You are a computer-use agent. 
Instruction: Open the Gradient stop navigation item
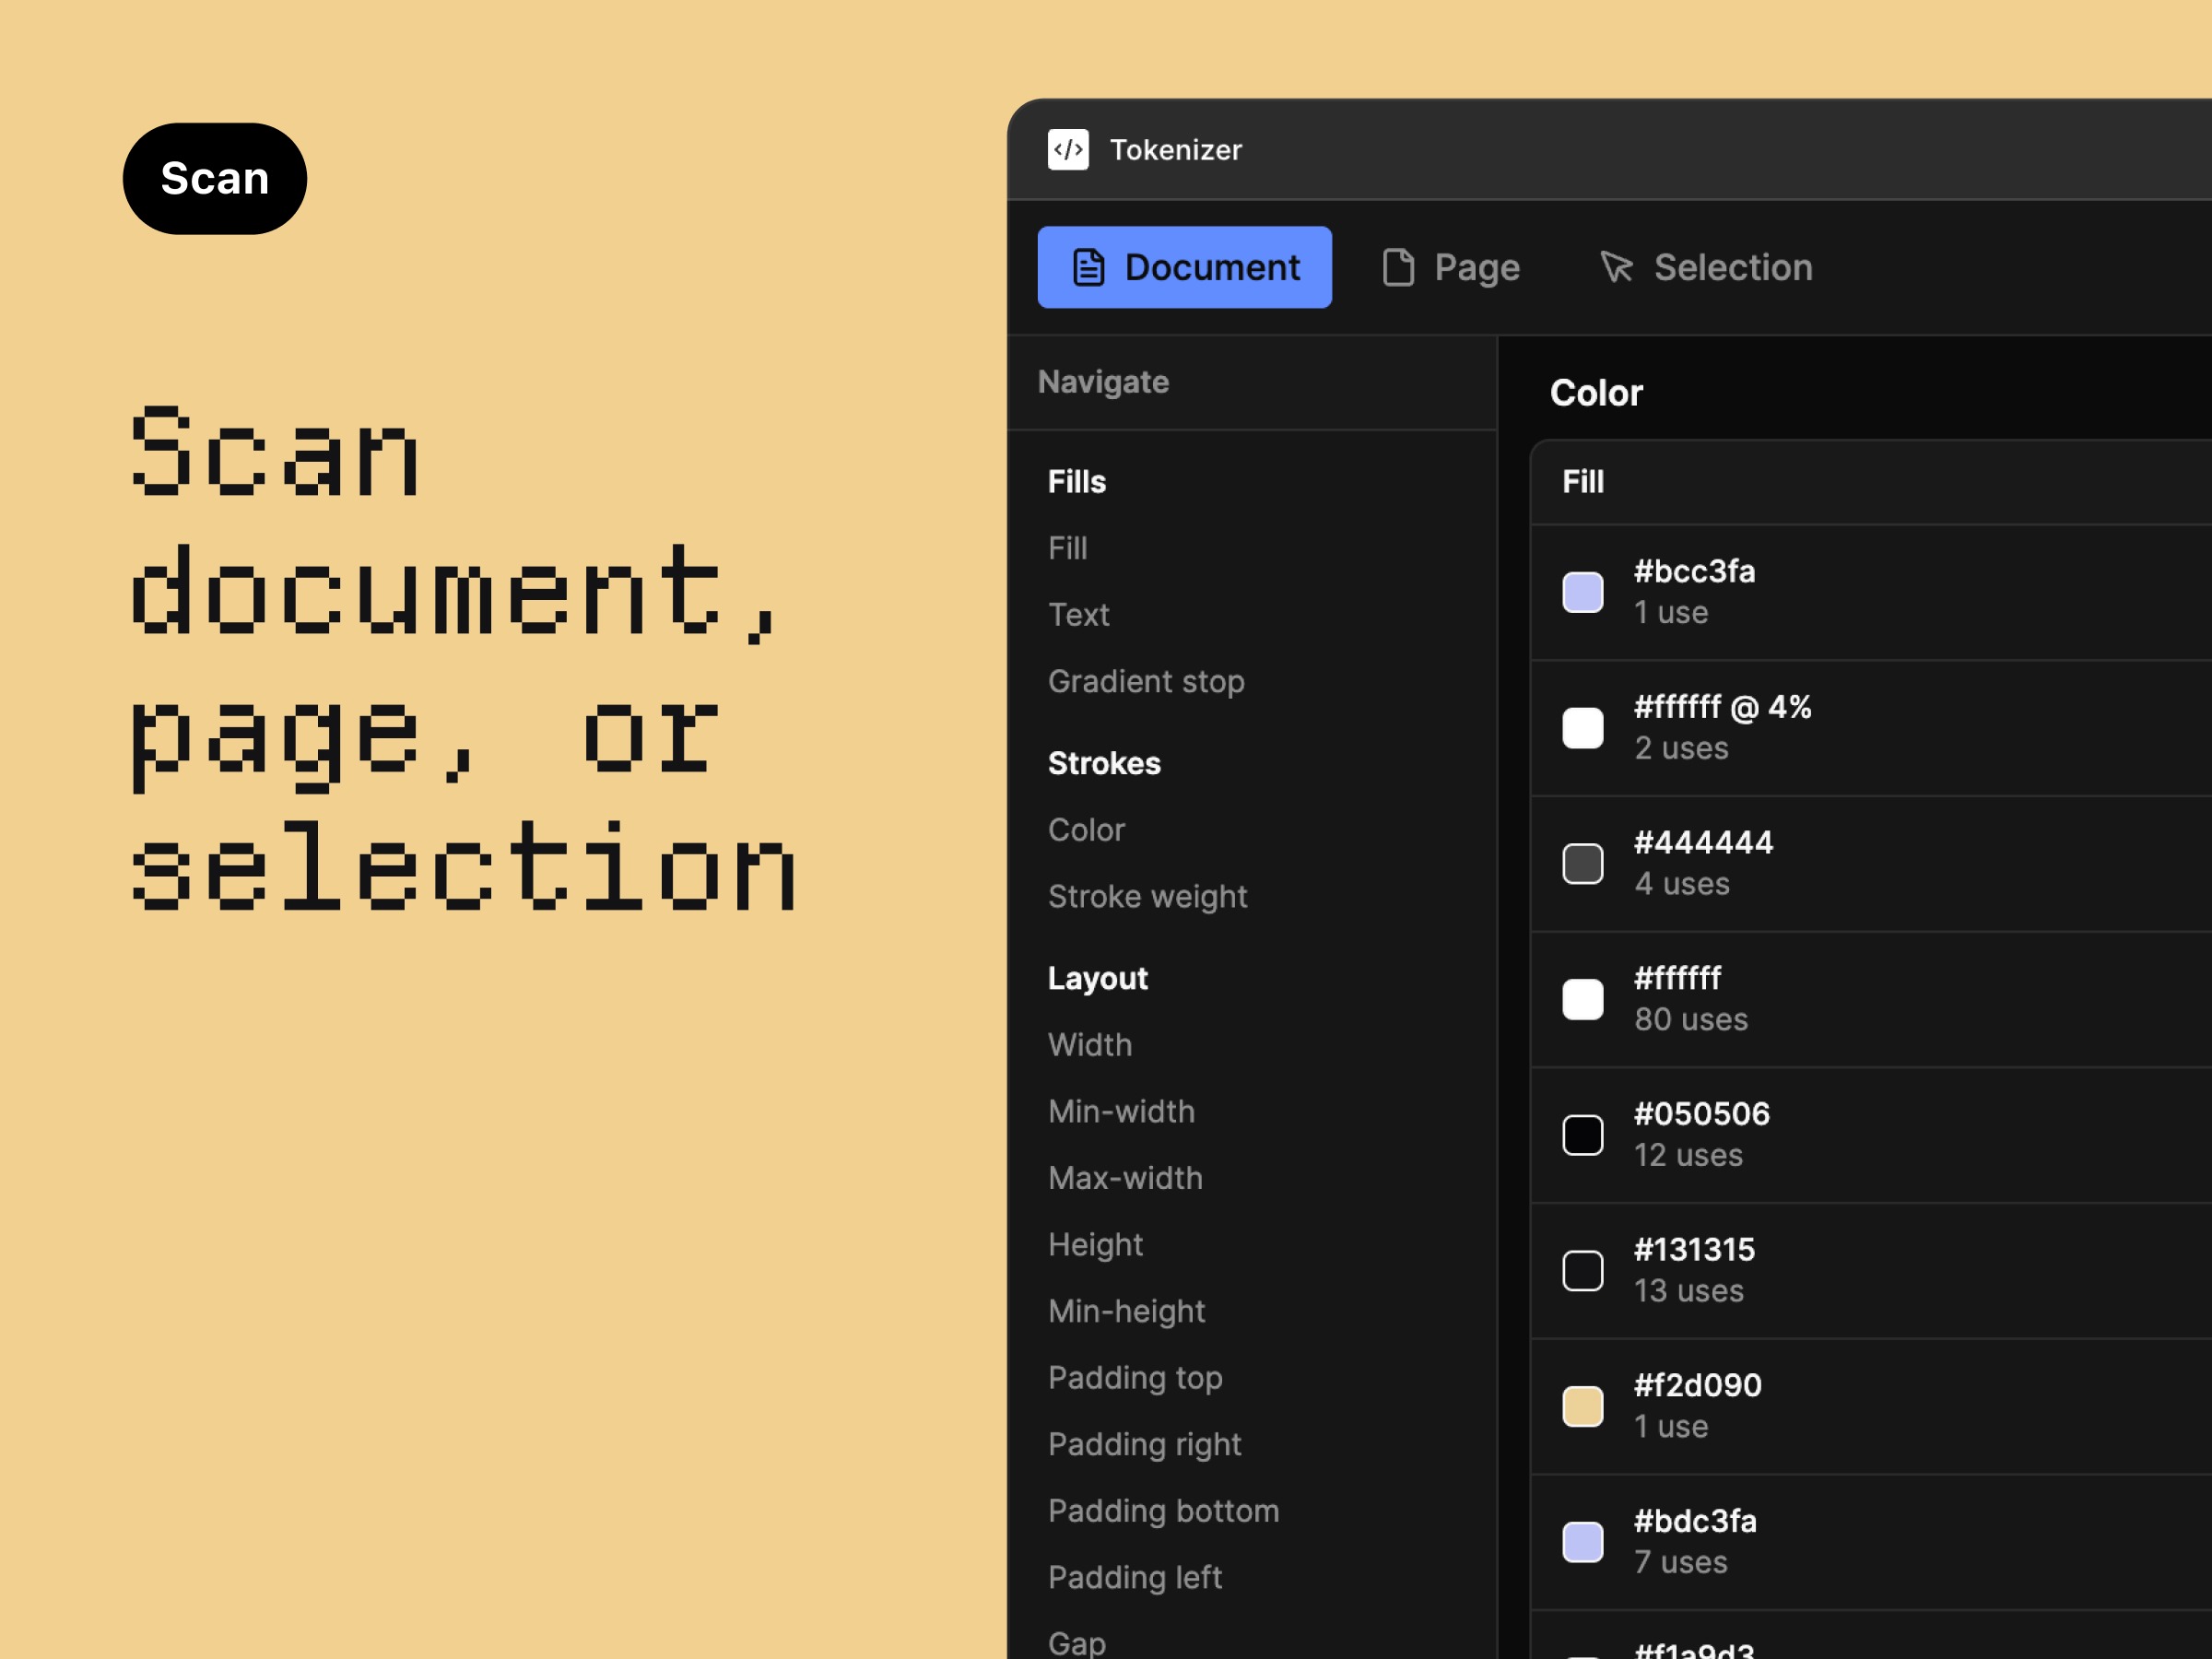coord(1146,681)
